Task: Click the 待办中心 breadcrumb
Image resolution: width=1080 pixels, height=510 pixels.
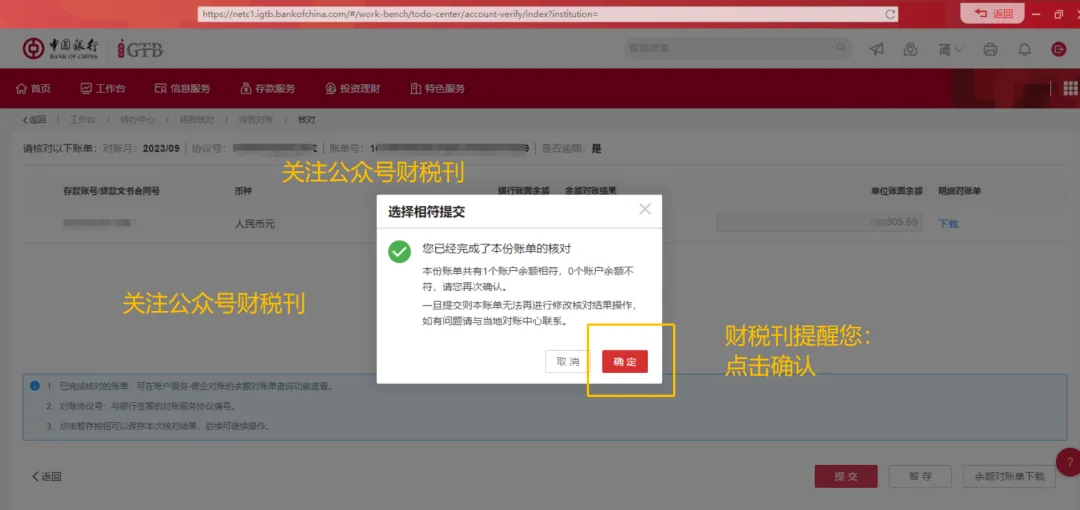Action: click(138, 120)
